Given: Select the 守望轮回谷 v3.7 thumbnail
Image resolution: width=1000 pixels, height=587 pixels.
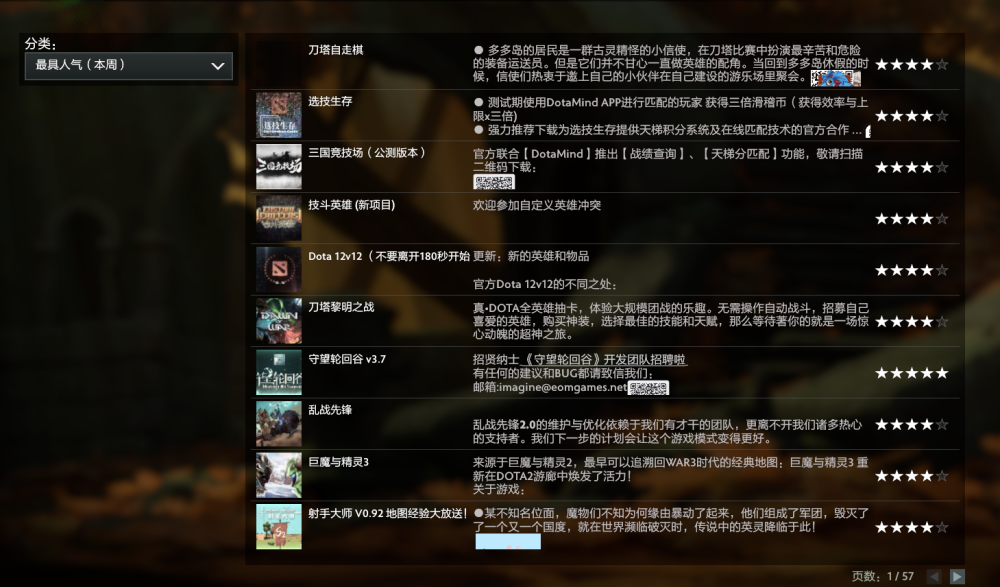Looking at the screenshot, I should 279,373.
